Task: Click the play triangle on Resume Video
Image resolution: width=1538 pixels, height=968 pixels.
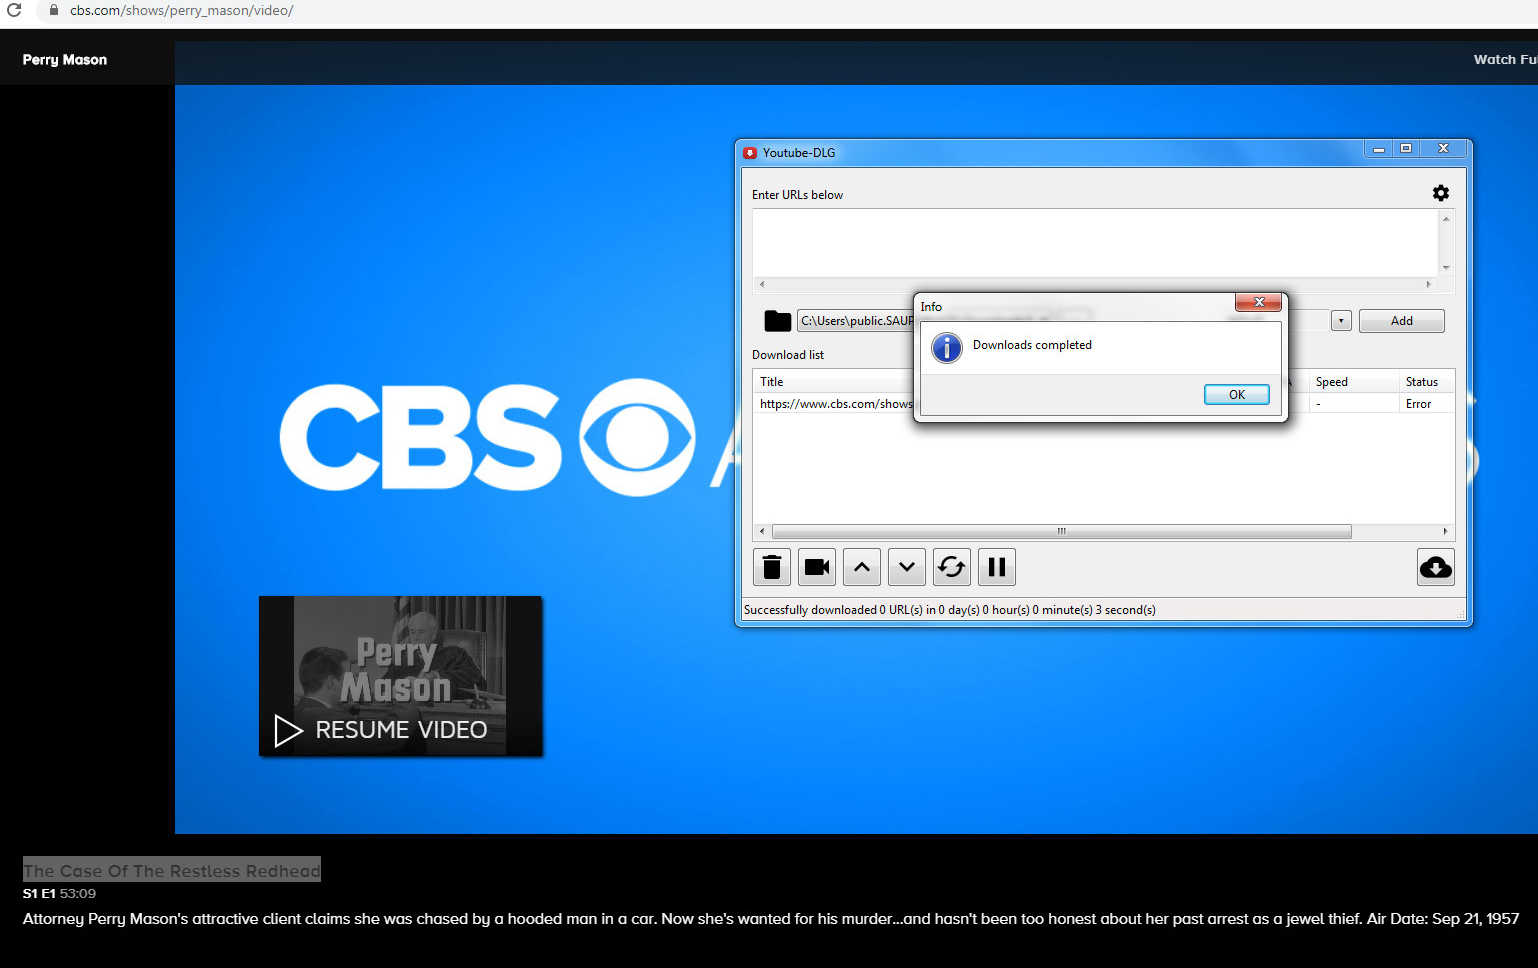Action: pyautogui.click(x=288, y=731)
